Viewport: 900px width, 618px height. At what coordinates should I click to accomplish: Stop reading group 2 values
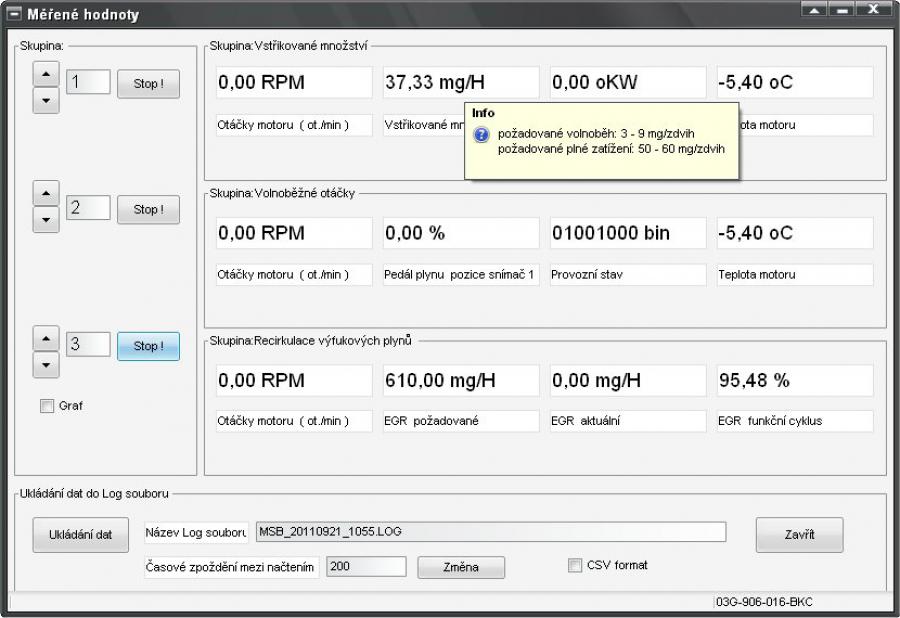[x=148, y=209]
